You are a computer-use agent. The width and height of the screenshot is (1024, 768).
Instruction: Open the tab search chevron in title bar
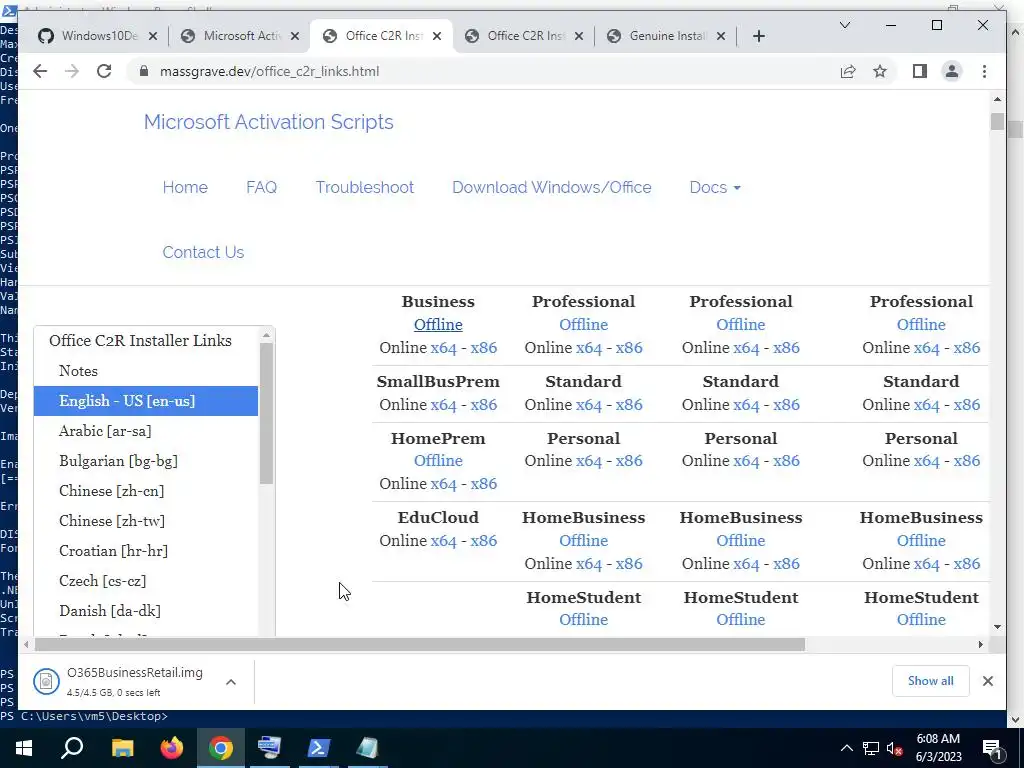click(x=844, y=25)
